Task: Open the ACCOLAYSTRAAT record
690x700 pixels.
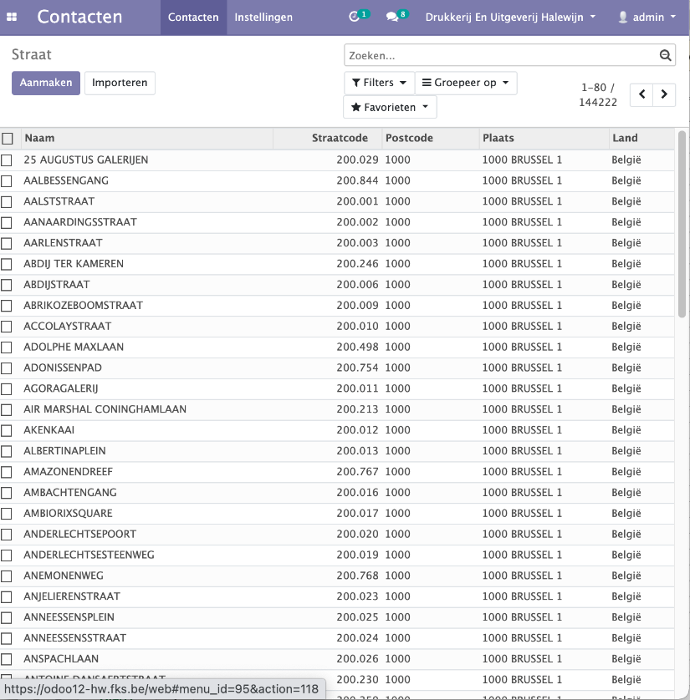Action: pos(67,326)
